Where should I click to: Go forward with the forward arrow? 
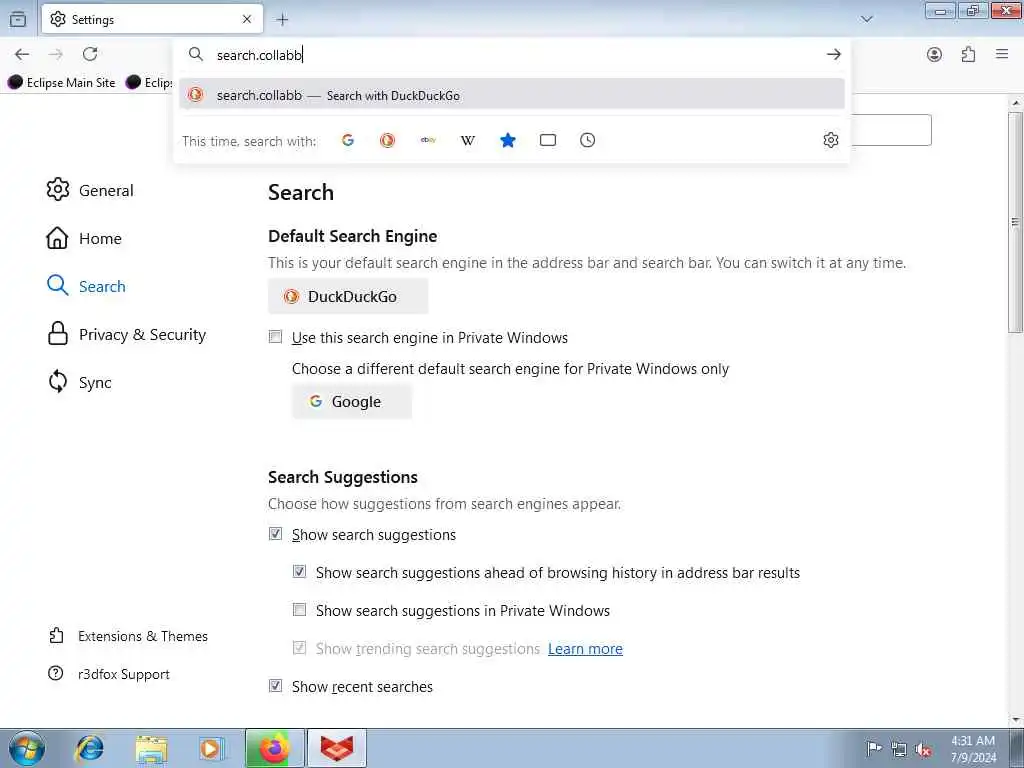click(x=56, y=54)
